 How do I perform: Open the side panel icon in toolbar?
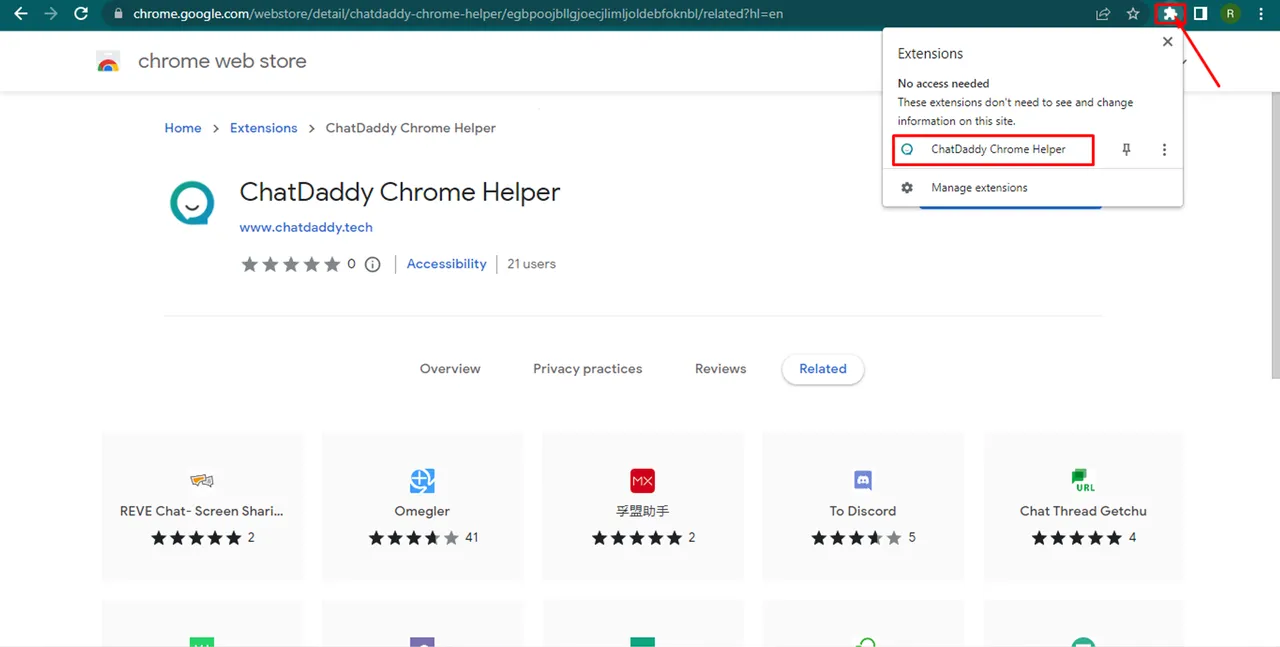[x=1200, y=14]
